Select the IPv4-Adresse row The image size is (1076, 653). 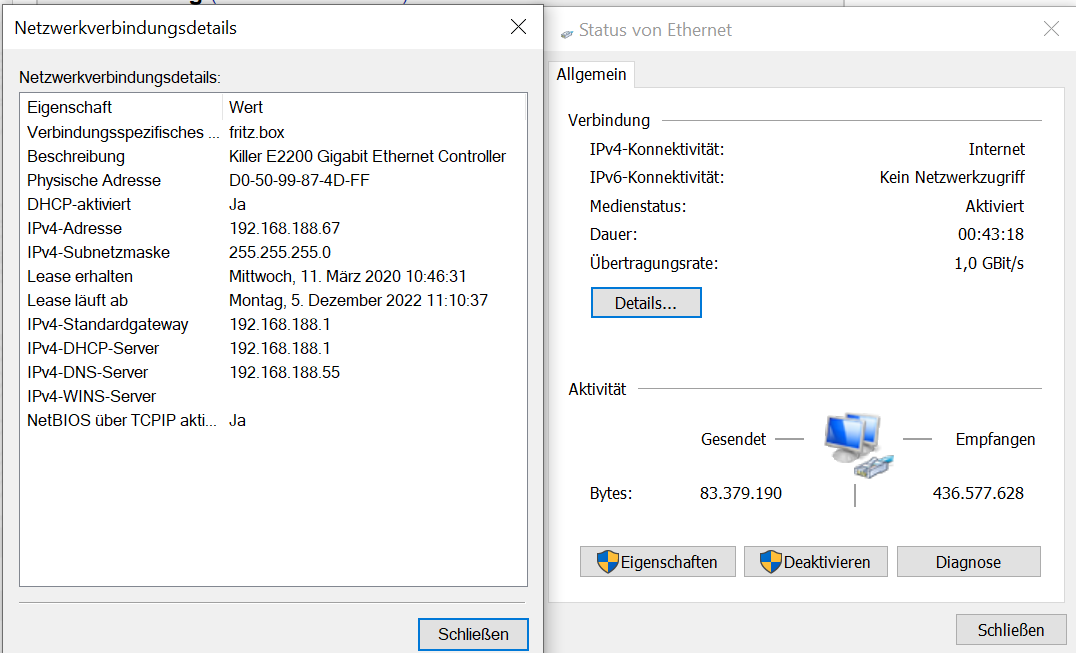273,228
